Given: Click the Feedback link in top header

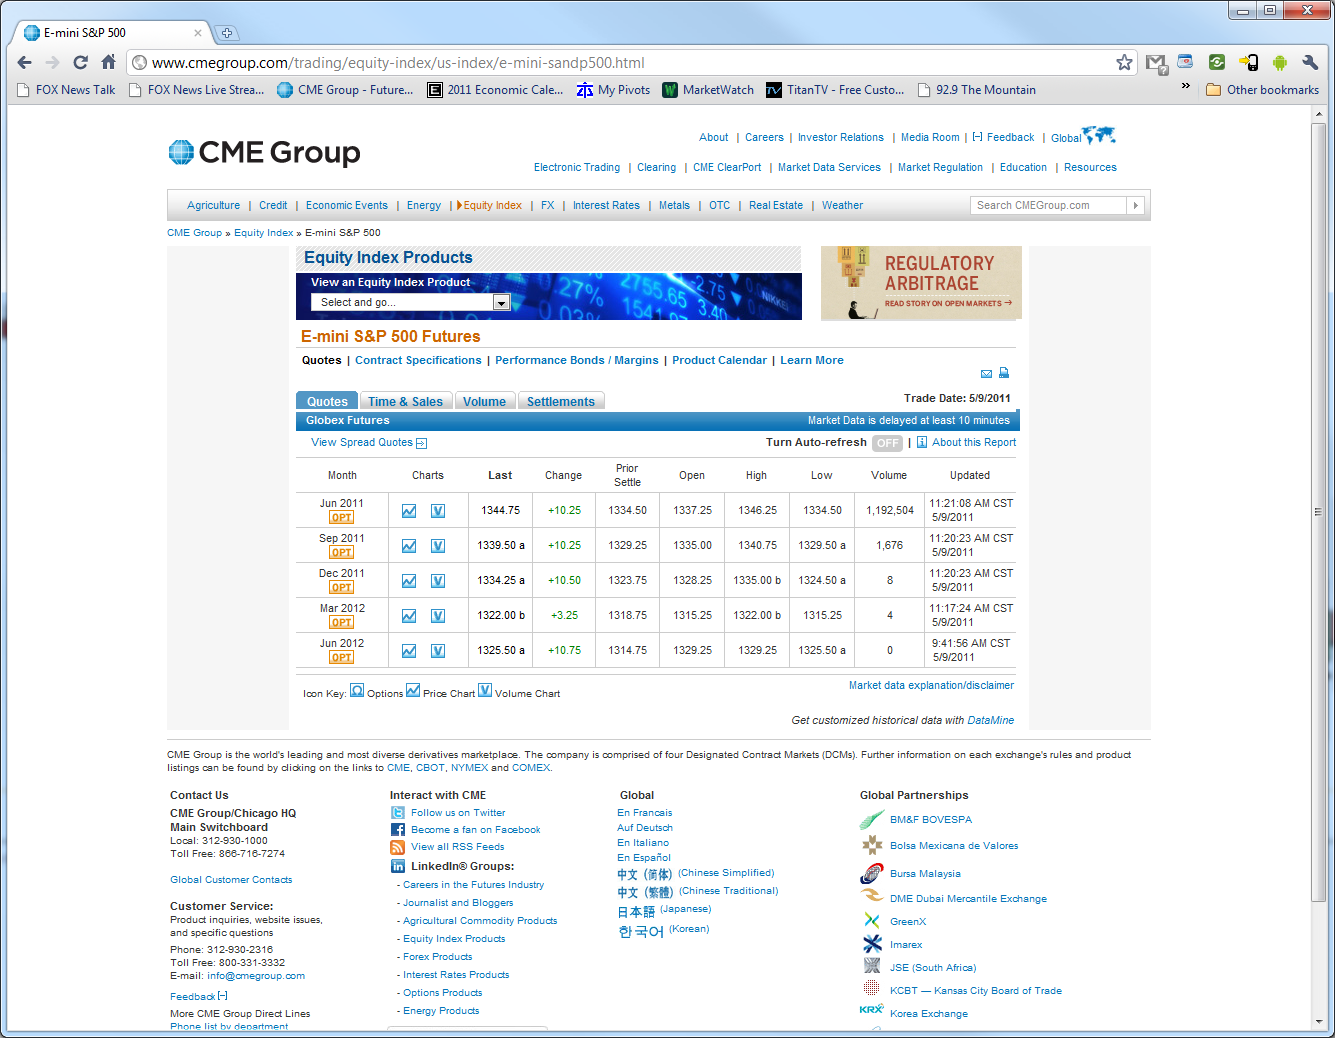Looking at the screenshot, I should (1010, 138).
